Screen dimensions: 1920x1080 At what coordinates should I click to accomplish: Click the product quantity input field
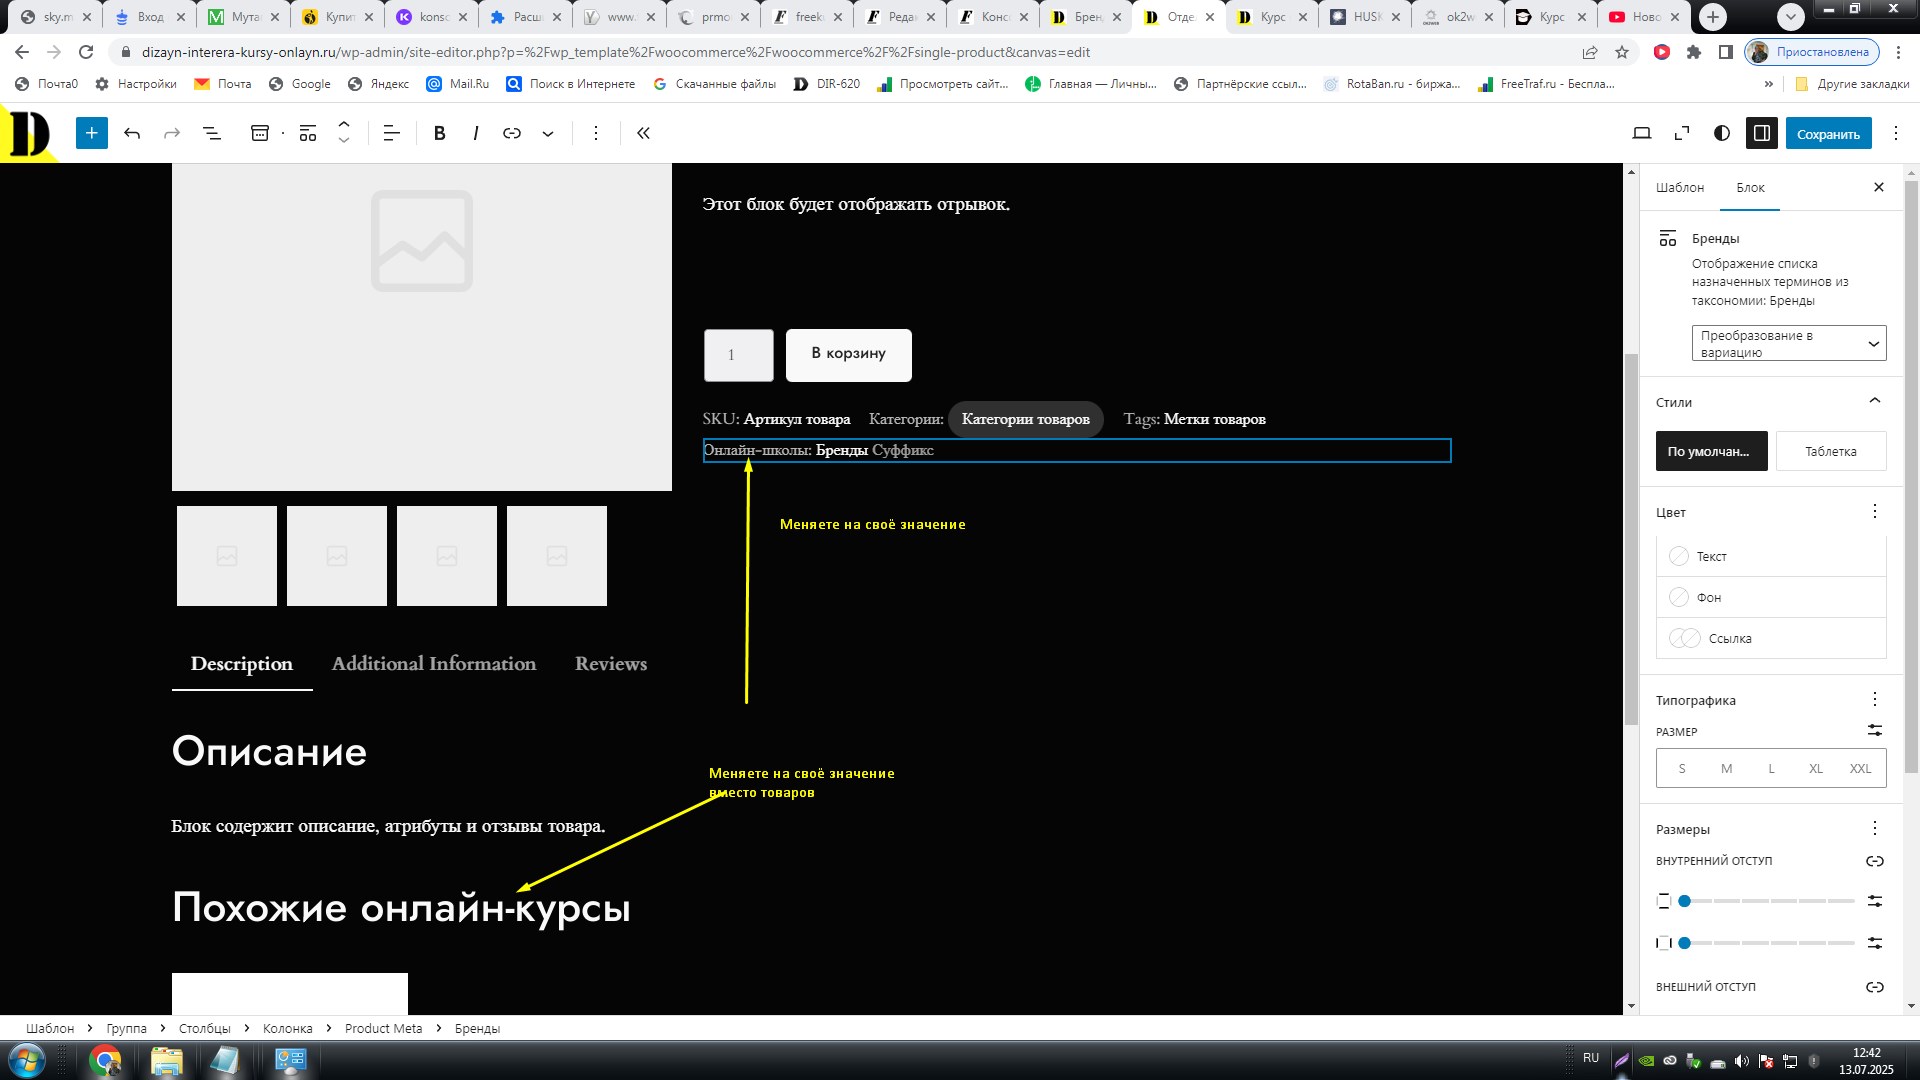[x=738, y=355]
